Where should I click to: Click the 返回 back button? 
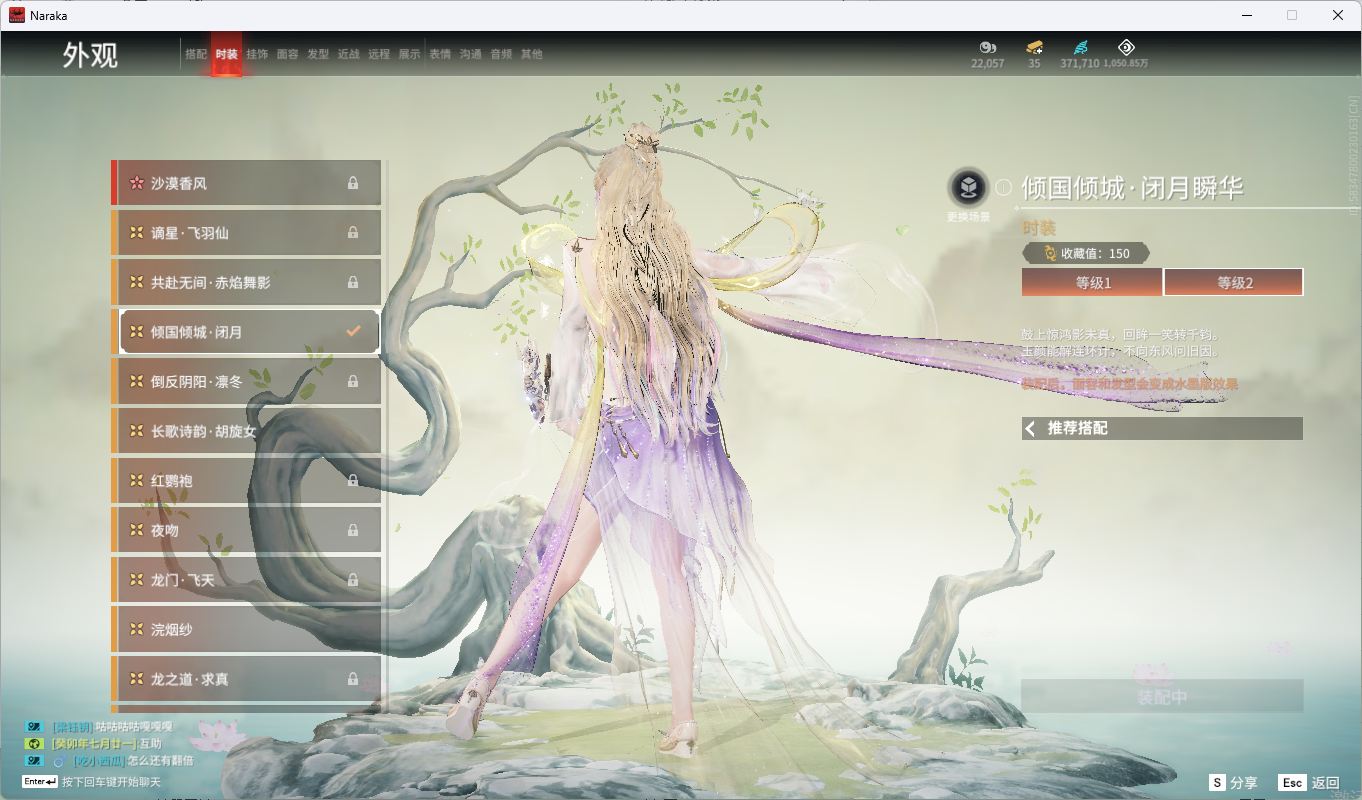1311,783
